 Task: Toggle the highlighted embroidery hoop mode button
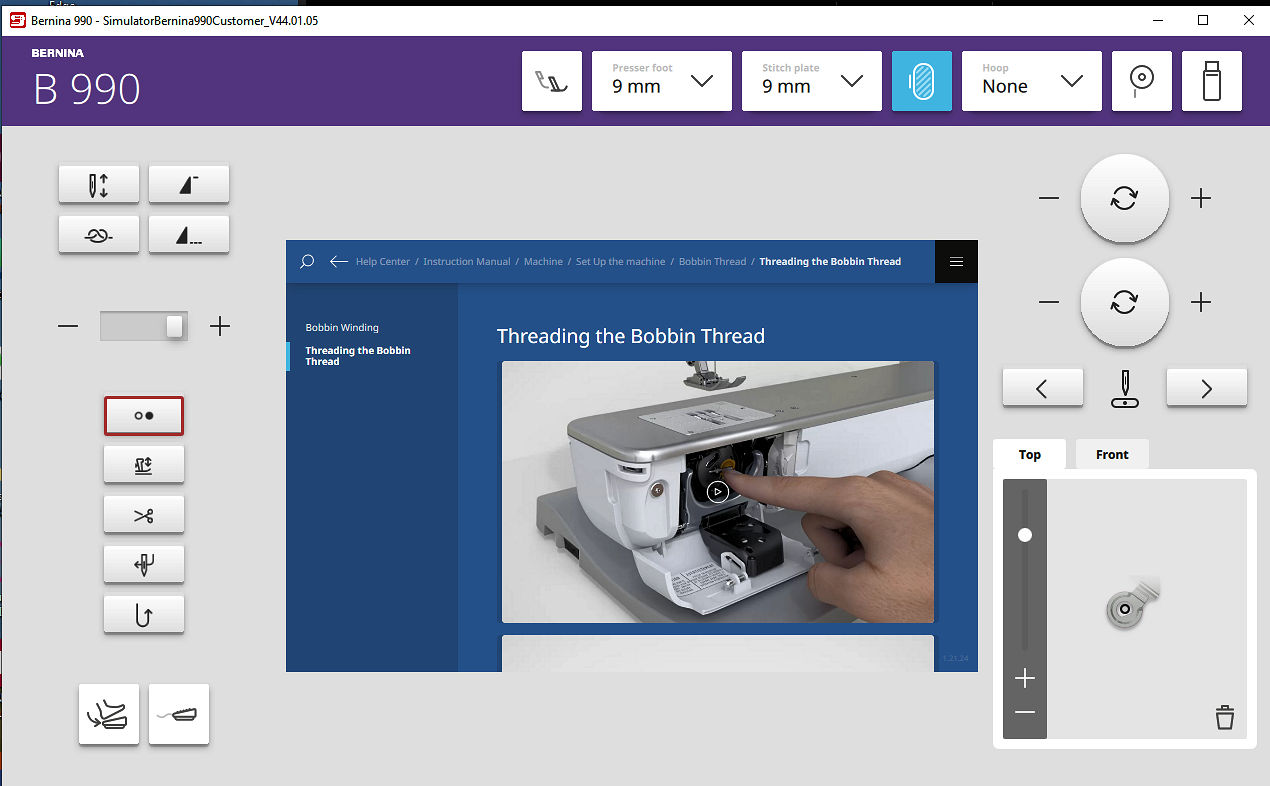pos(922,81)
